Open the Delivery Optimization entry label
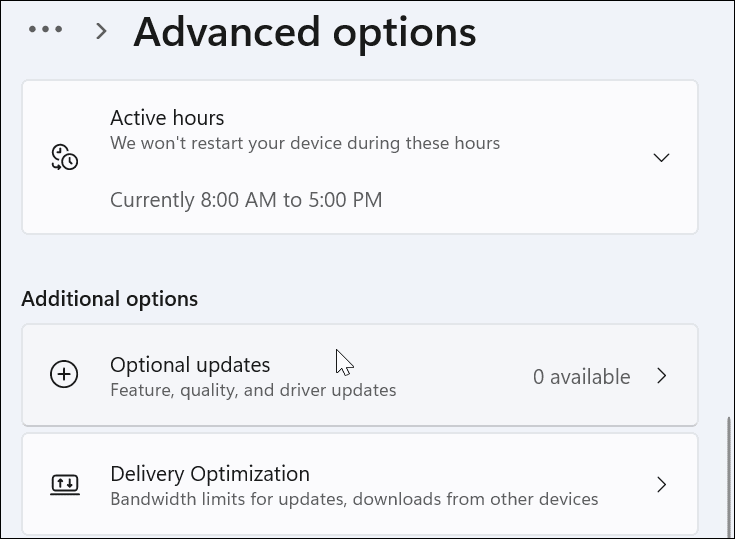Screen dimensions: 735x539 210,473
